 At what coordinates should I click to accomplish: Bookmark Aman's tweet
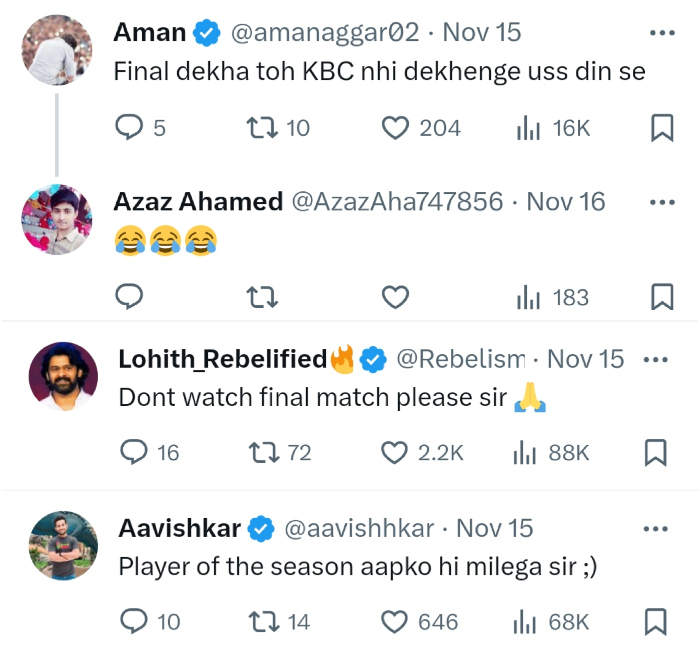662,128
